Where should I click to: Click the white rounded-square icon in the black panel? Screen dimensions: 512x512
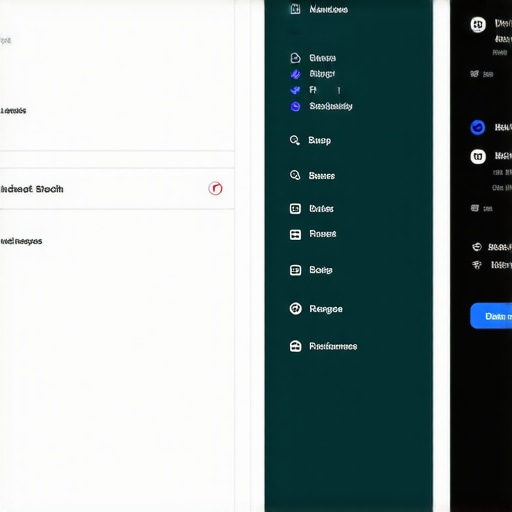click(x=478, y=156)
